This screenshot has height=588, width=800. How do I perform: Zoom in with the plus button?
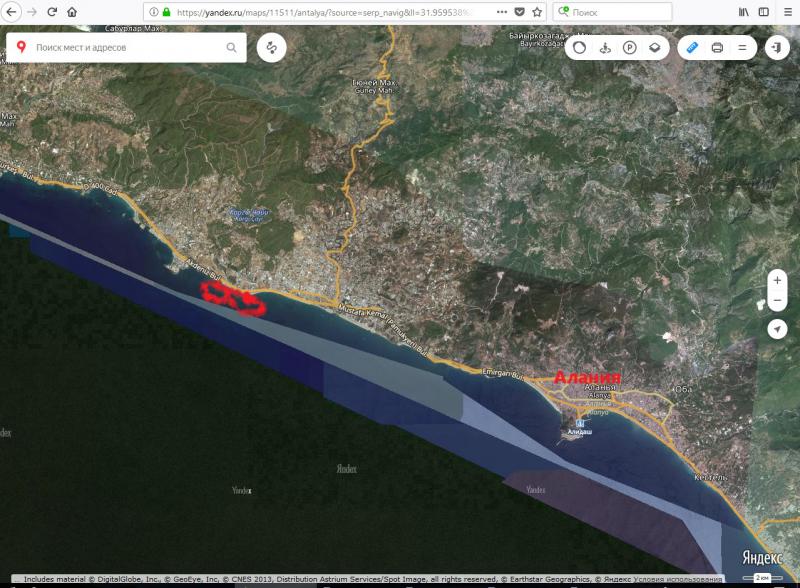[777, 280]
